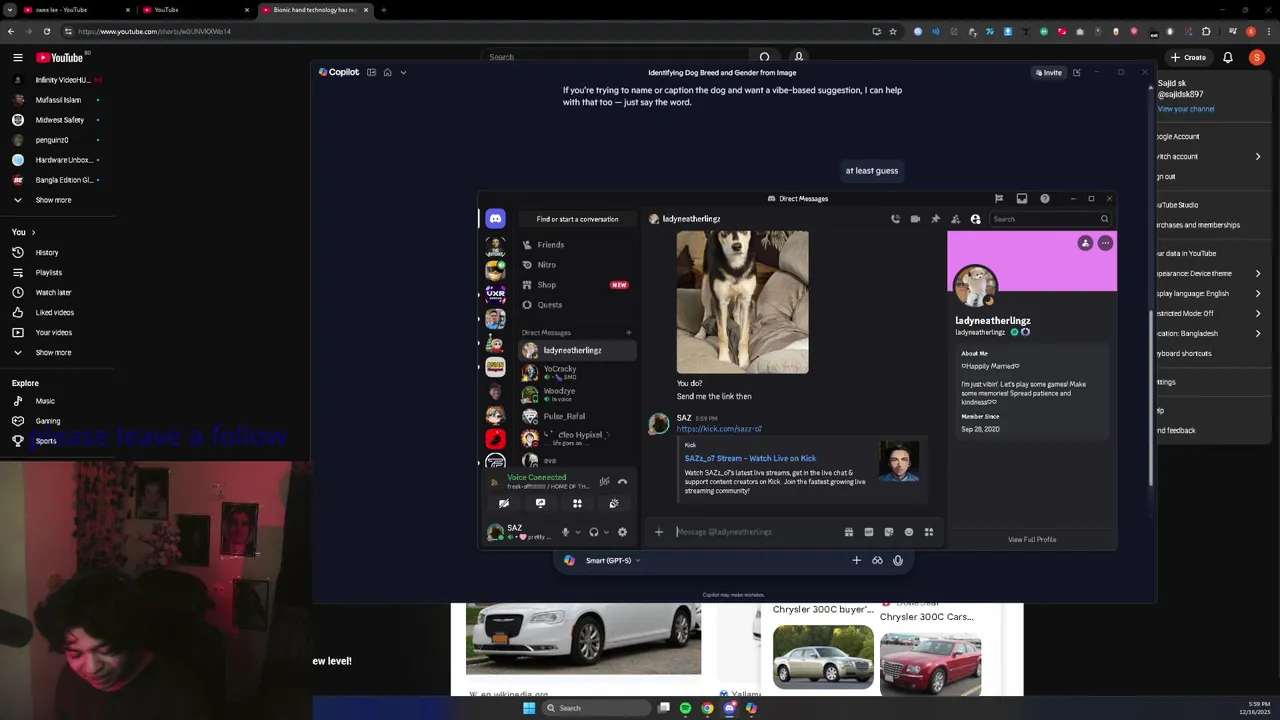Open Friends in Discord sidebar

click(576, 244)
